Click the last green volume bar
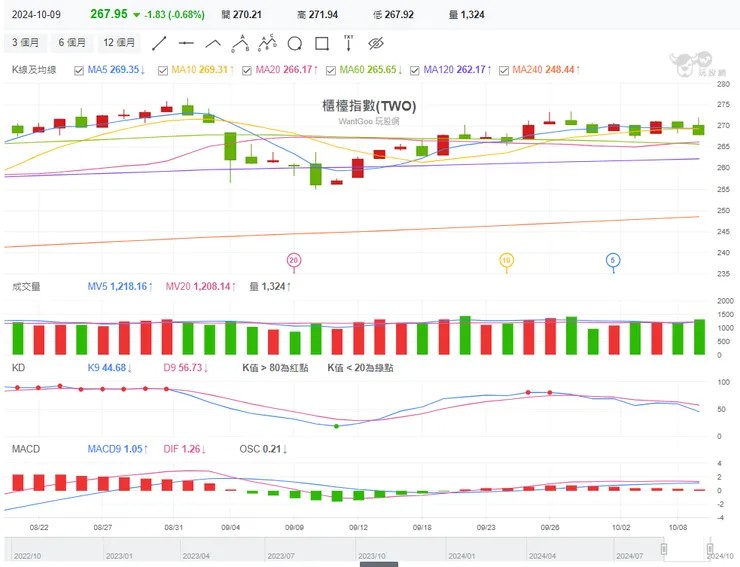 tap(699, 337)
